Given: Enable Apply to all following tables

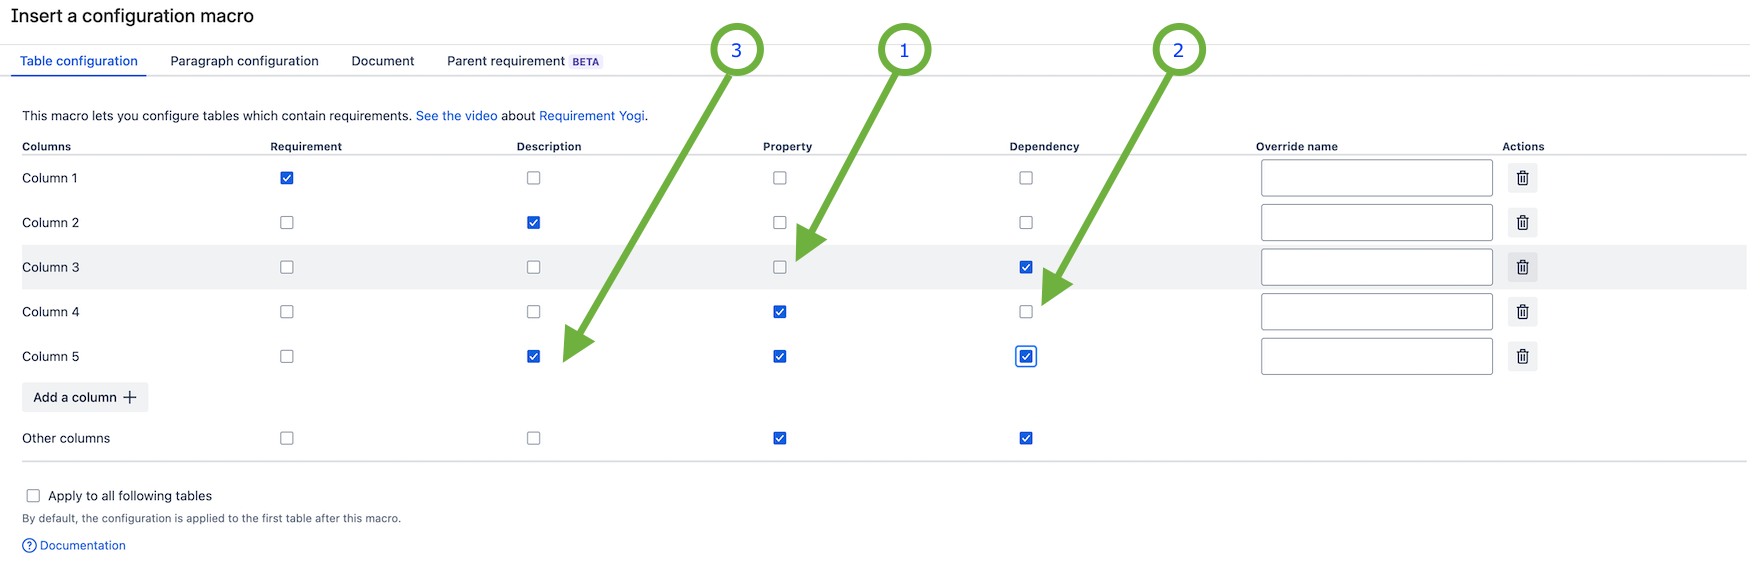Looking at the screenshot, I should coord(33,496).
